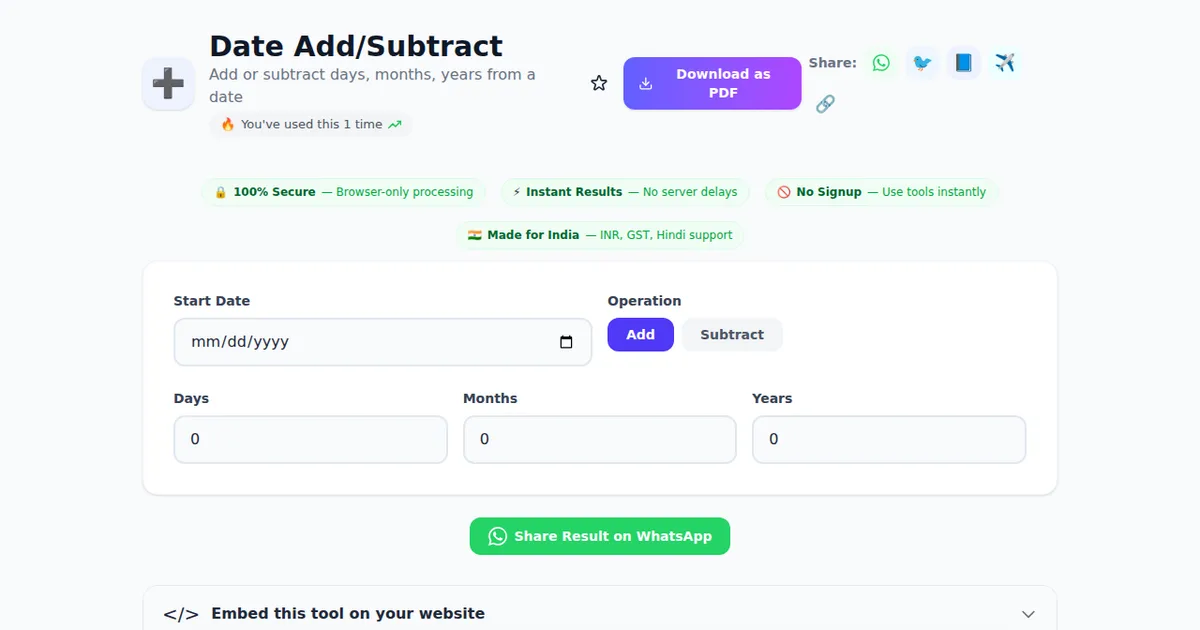Click the plus tool logo icon
The image size is (1200, 630).
click(168, 84)
